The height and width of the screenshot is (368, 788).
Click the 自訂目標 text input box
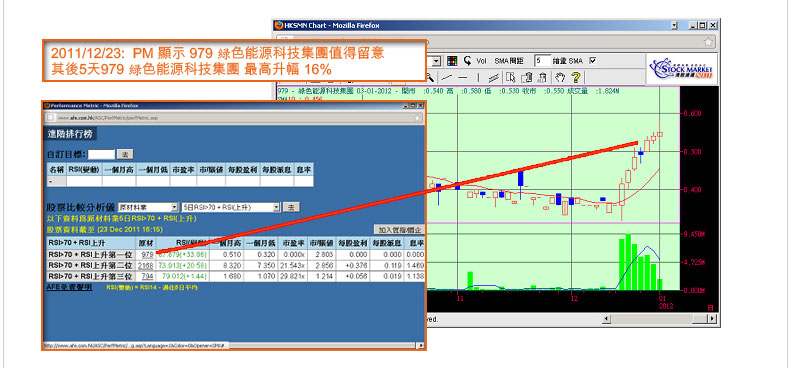click(x=101, y=154)
